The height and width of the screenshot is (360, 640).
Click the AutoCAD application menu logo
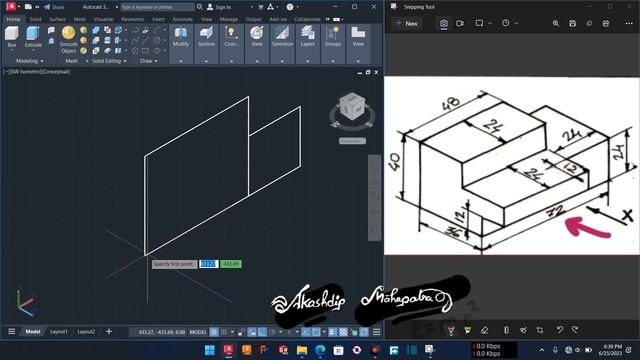tap(11, 7)
